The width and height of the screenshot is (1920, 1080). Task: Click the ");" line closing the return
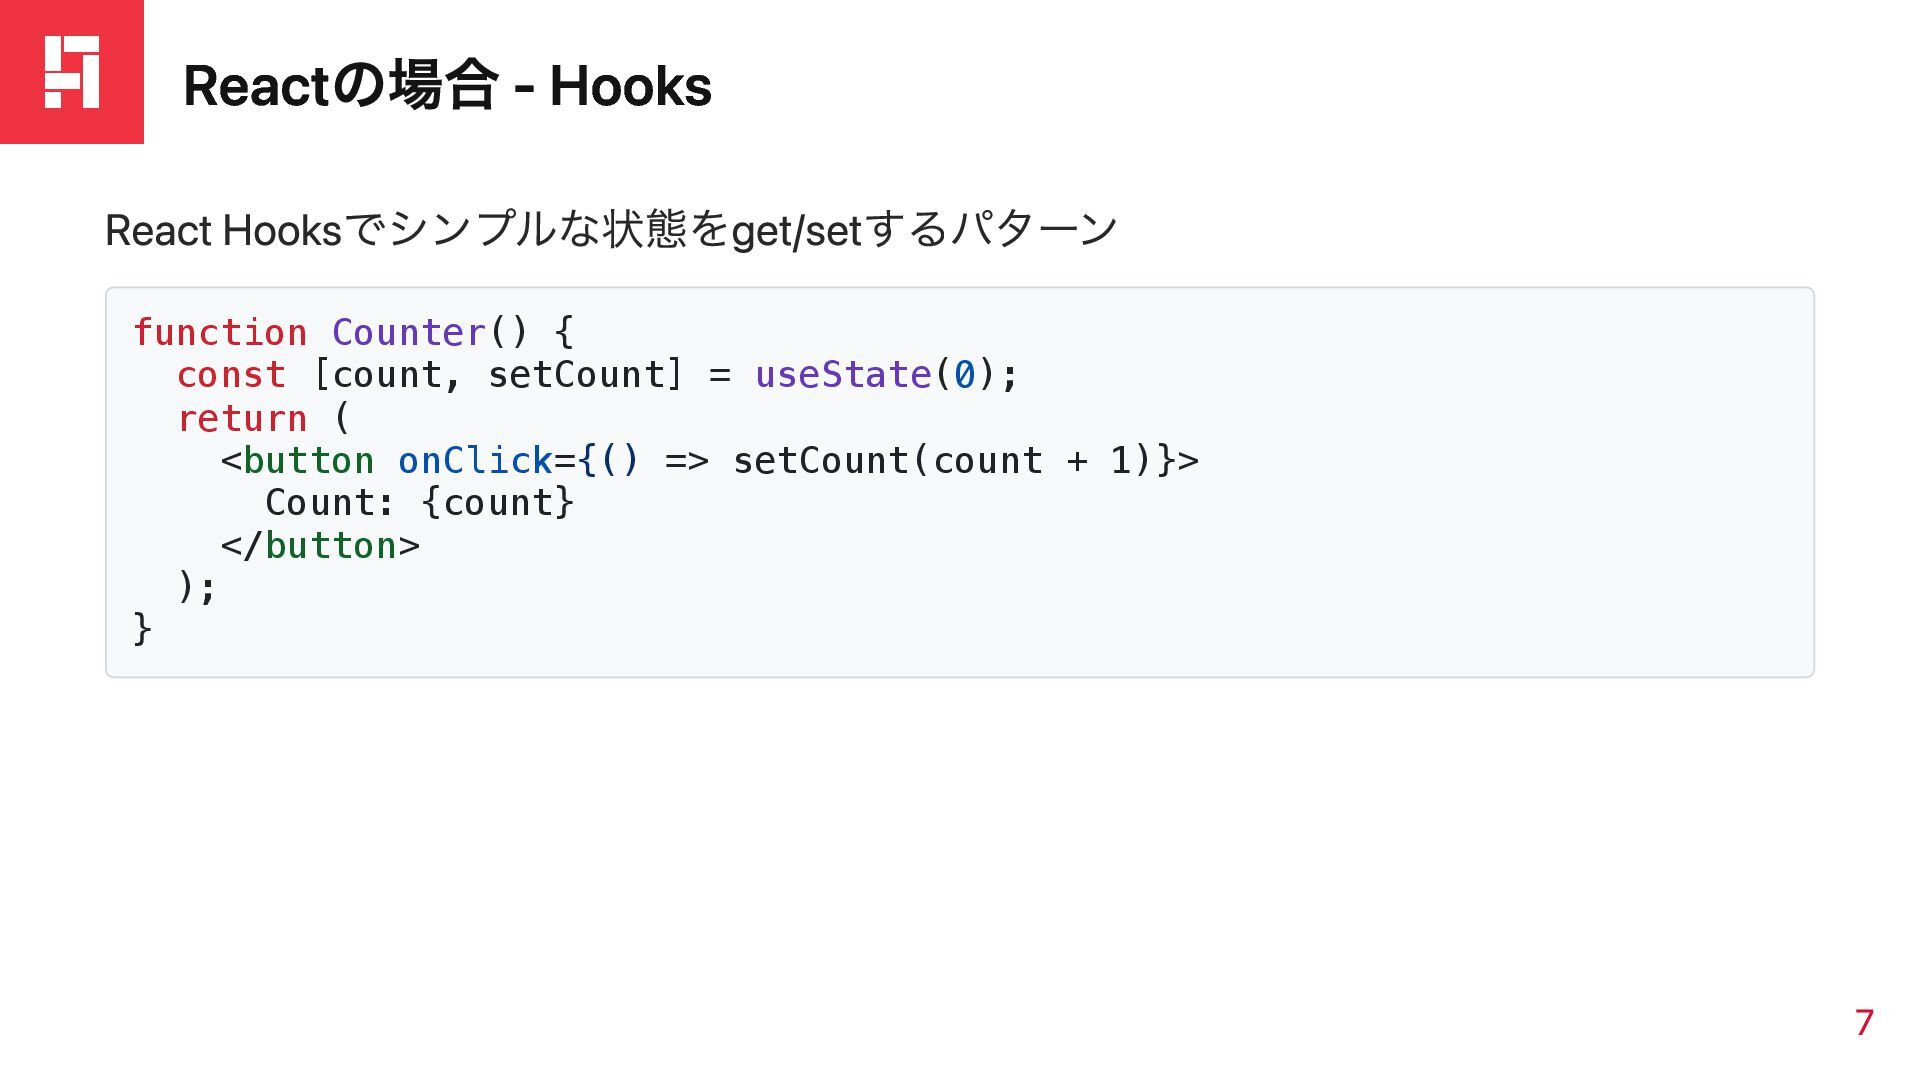tap(197, 587)
